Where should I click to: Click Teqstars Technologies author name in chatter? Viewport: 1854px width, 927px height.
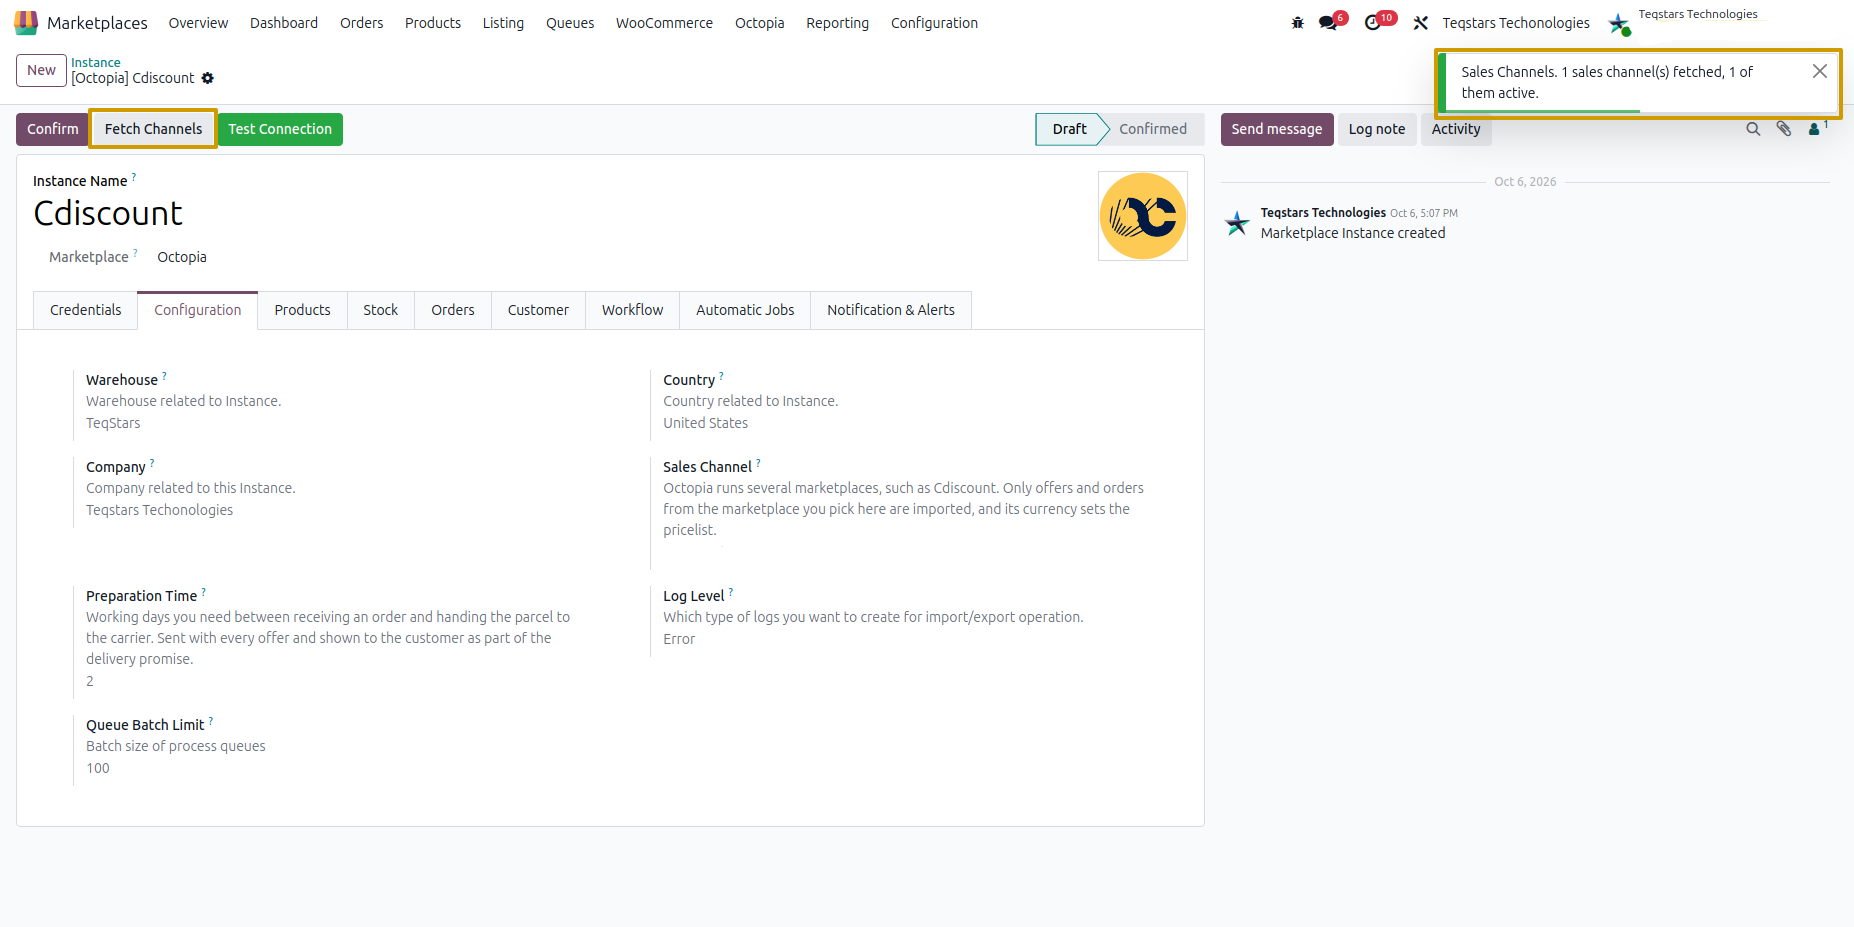1323,213
